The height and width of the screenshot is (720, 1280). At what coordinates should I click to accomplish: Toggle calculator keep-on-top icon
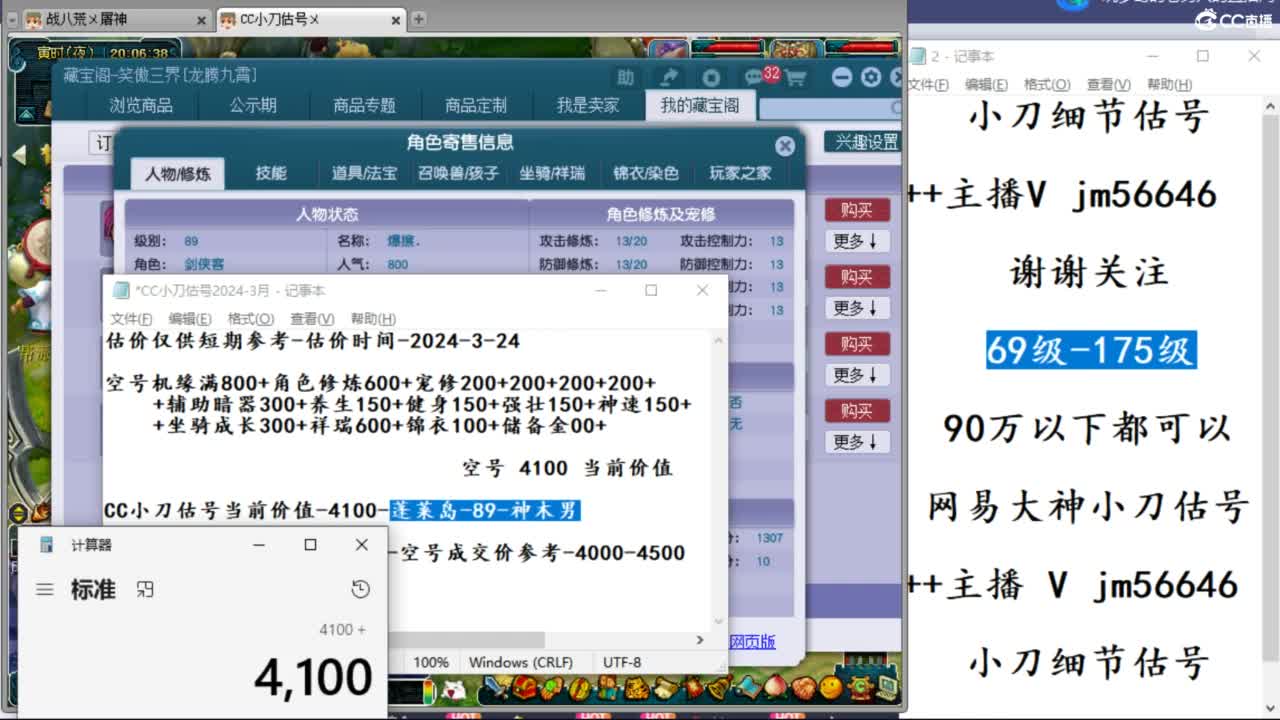(x=145, y=590)
